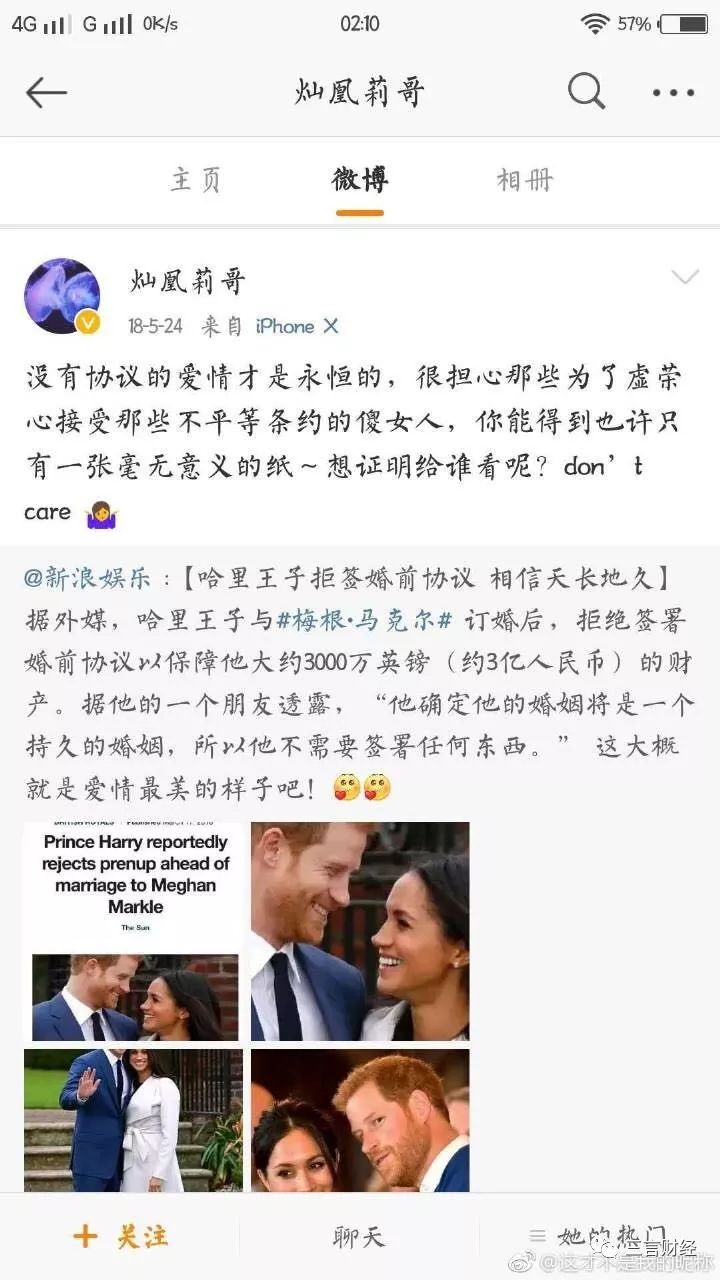This screenshot has width=720, height=1280.
Task: Open the waving couple photo thumbnail
Action: tap(133, 1120)
